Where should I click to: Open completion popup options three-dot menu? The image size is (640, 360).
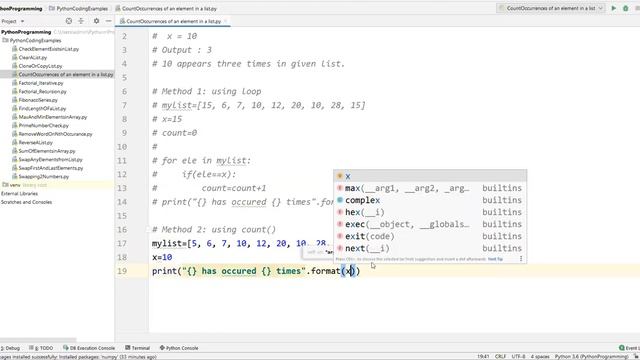tap(521, 259)
